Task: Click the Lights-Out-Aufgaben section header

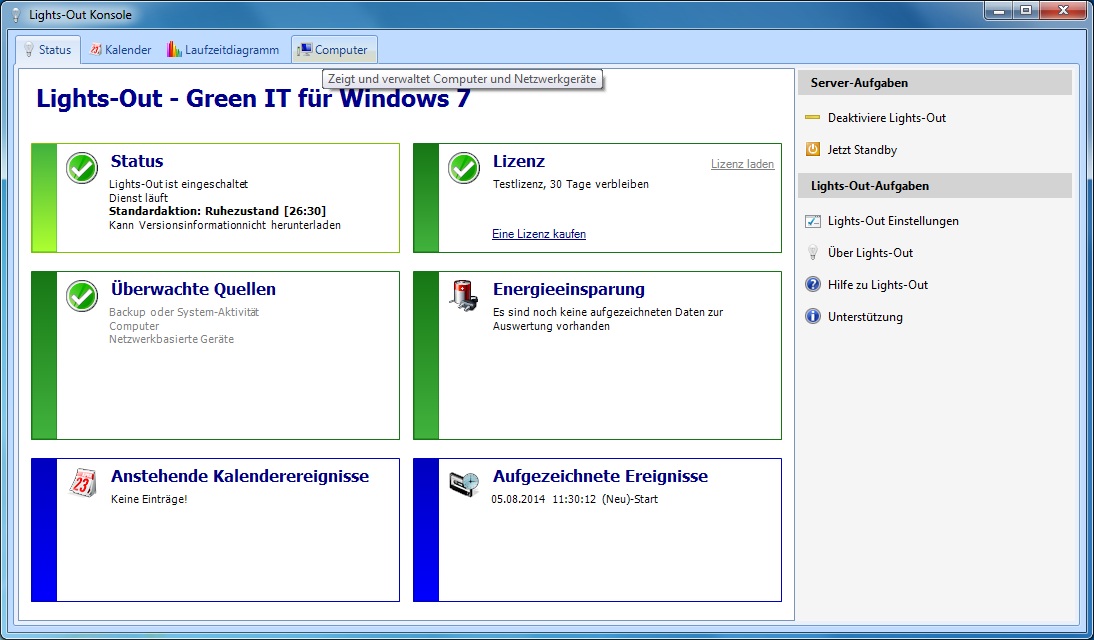Action: pos(935,186)
